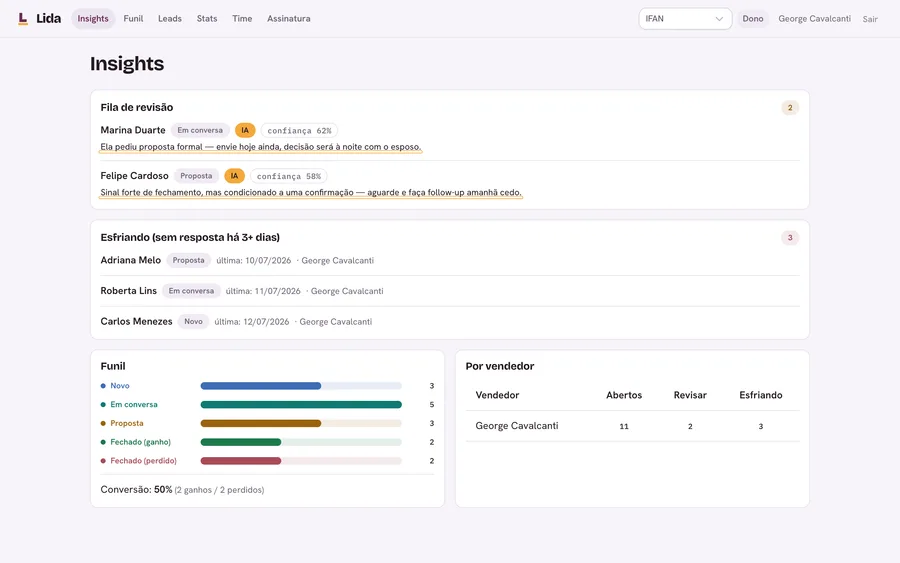Click the última: 12/07/2026 date

click(251, 322)
